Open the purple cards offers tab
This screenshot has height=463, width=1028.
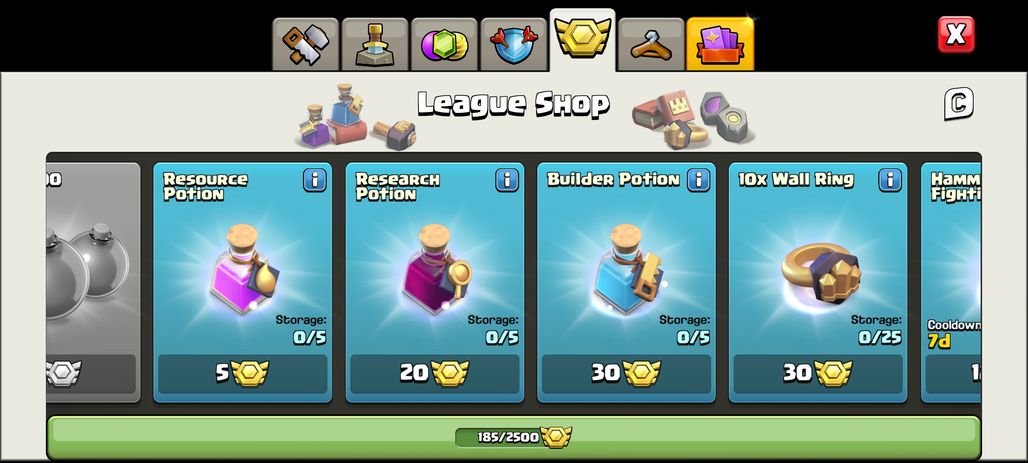pyautogui.click(x=720, y=45)
